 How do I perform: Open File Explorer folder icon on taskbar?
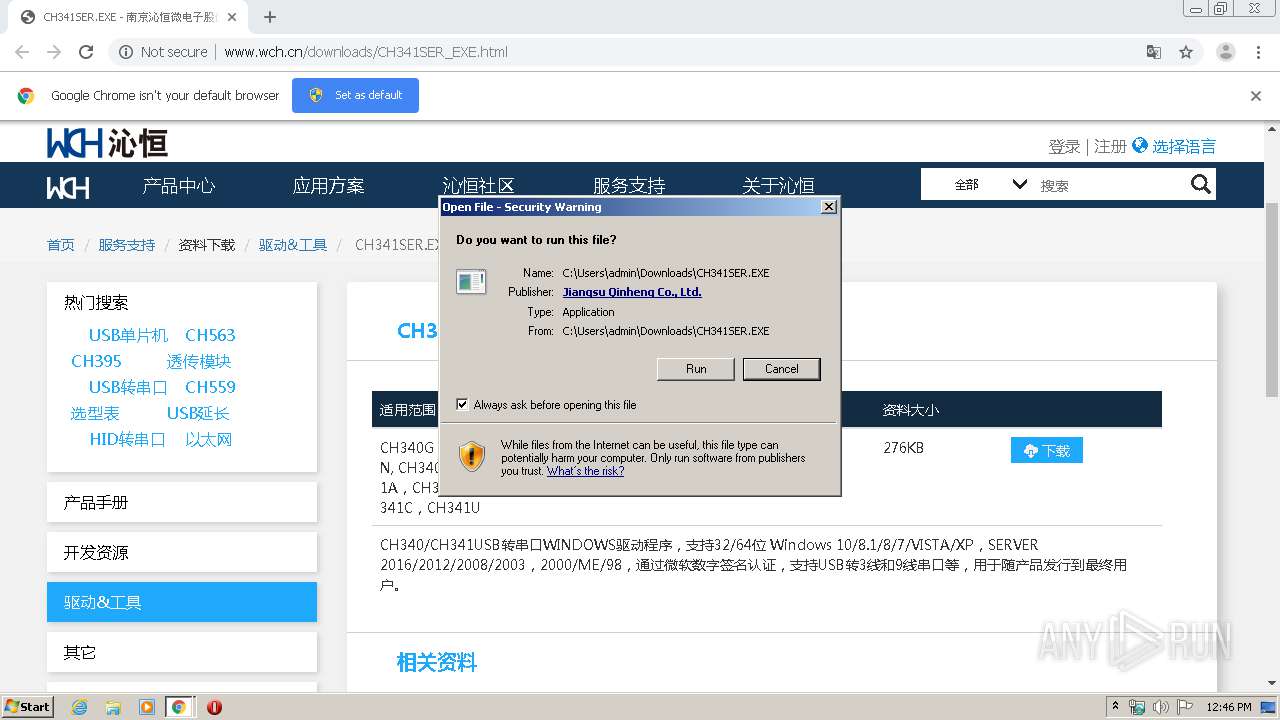pos(113,707)
